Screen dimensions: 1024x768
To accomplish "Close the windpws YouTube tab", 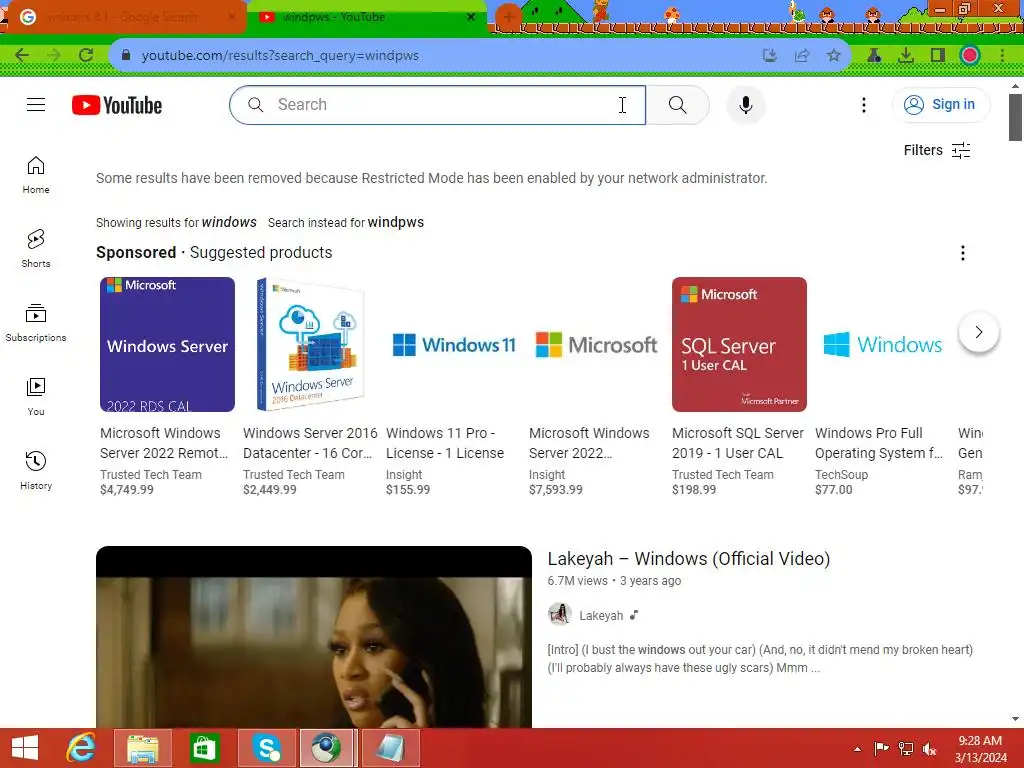I will [x=471, y=17].
